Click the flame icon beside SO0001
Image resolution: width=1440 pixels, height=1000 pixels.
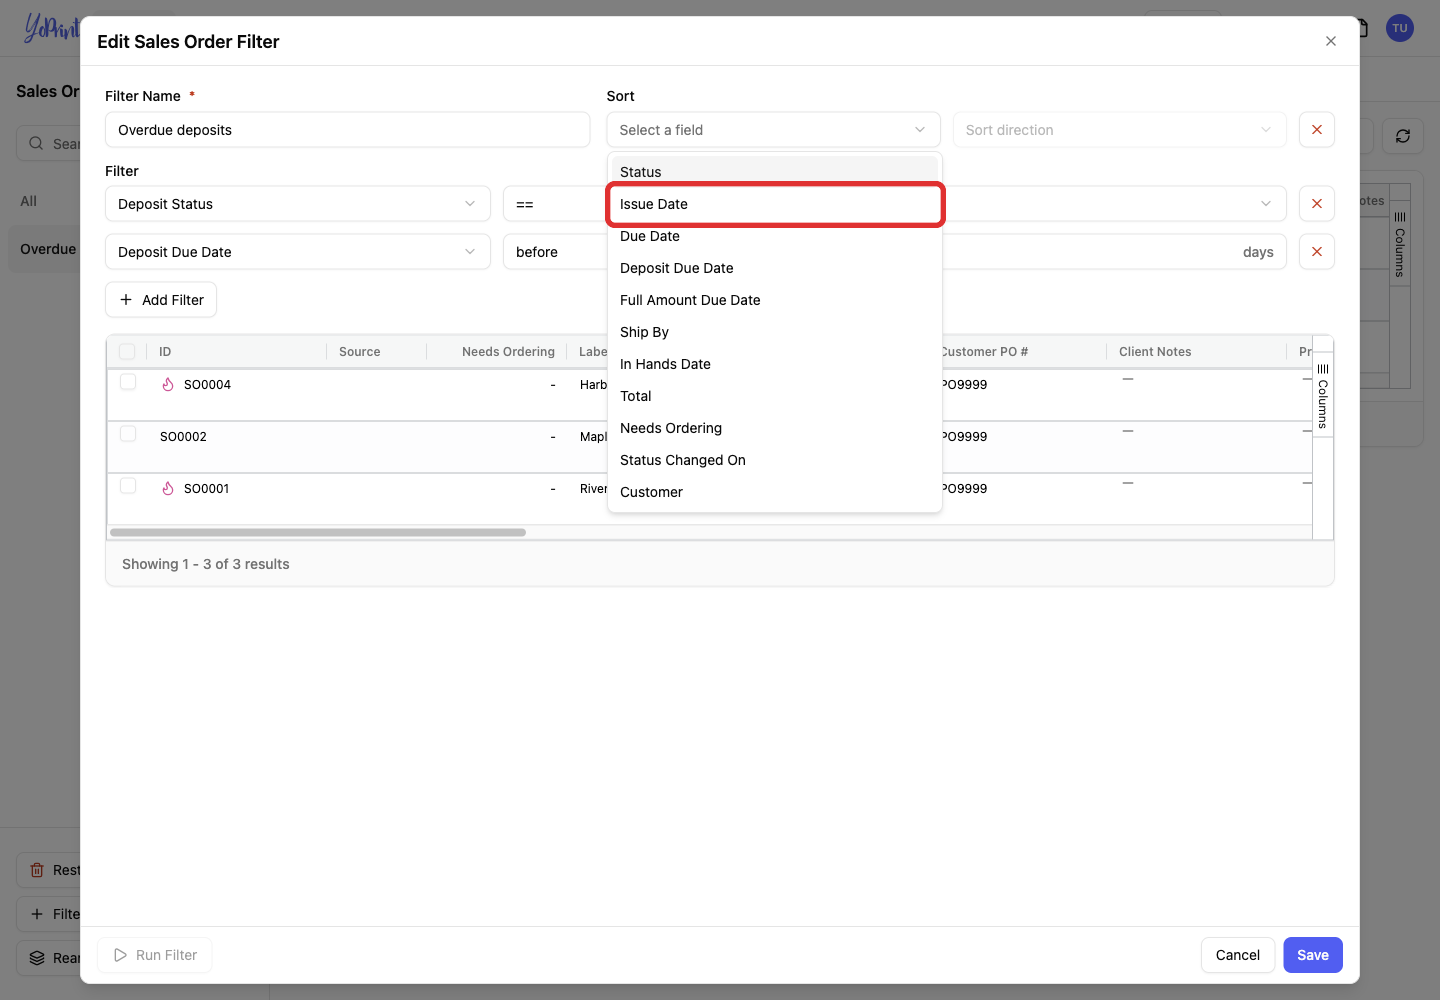168,488
